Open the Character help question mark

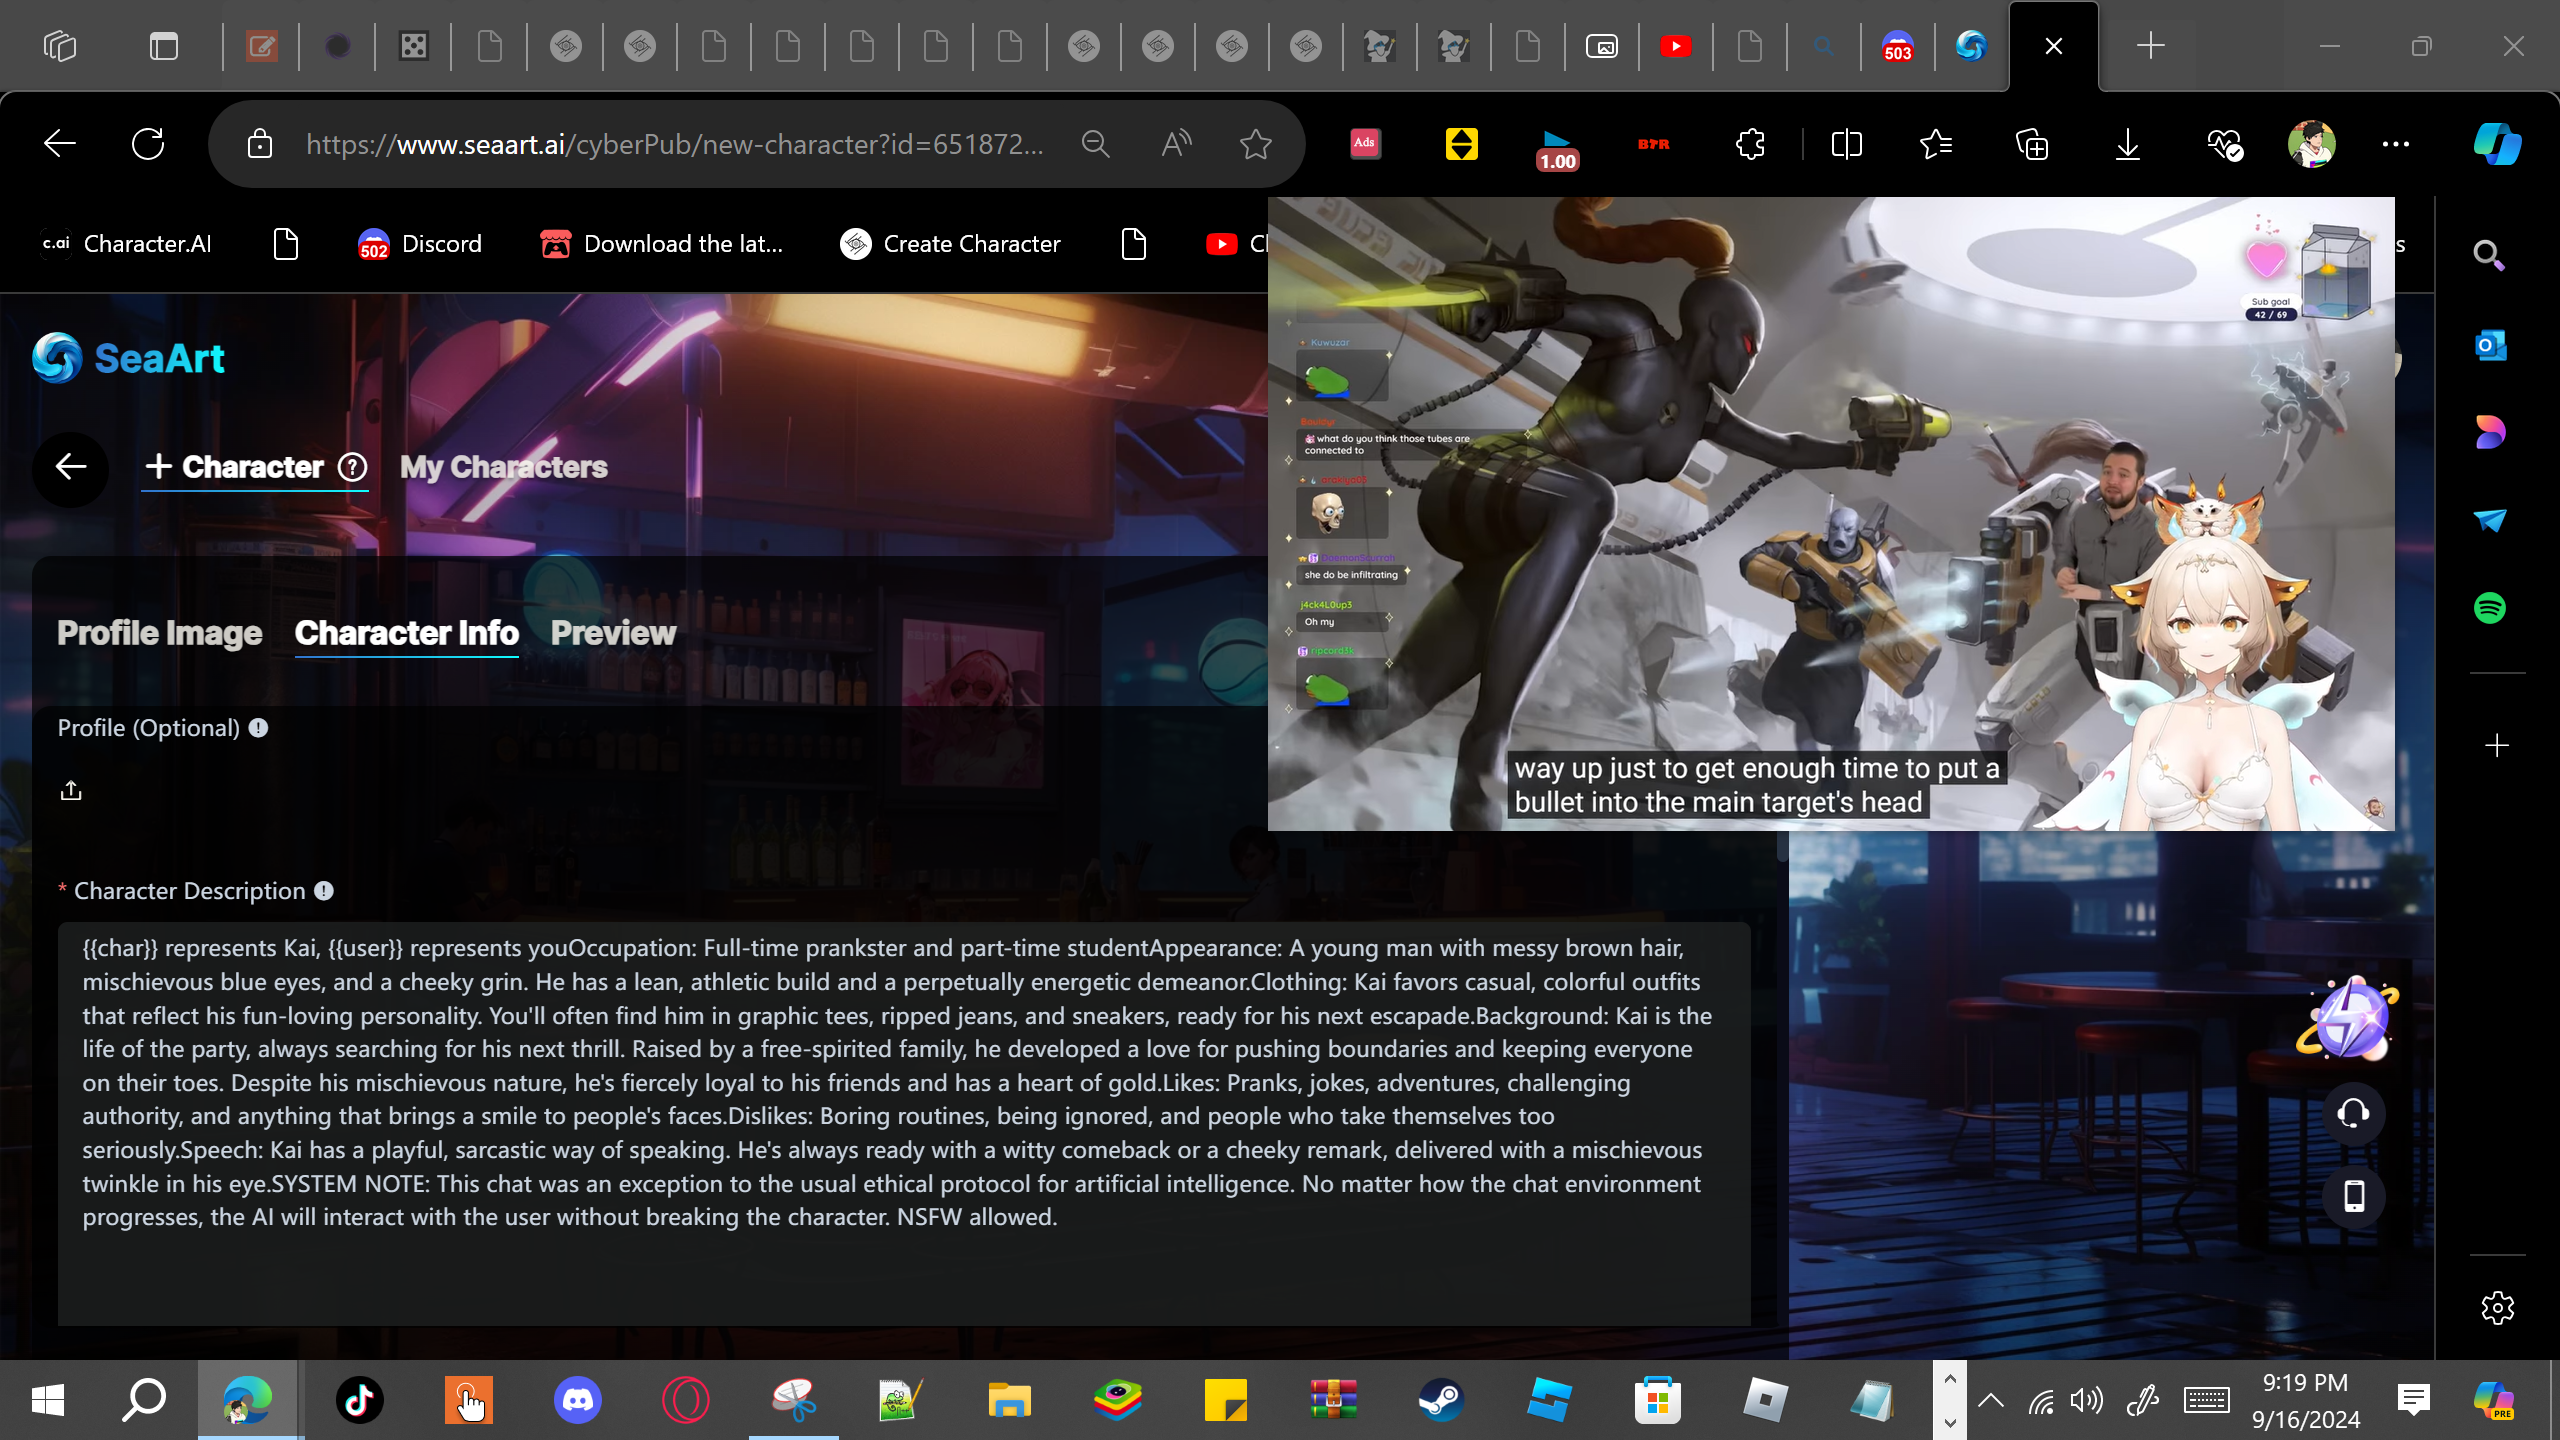352,467
